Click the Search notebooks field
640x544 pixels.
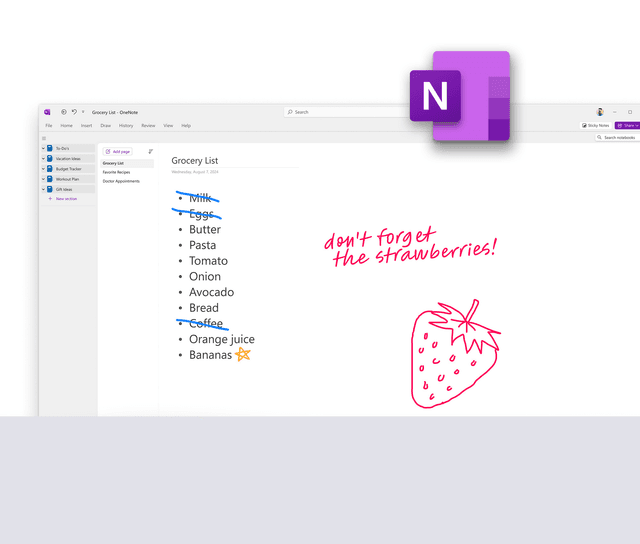(x=618, y=138)
